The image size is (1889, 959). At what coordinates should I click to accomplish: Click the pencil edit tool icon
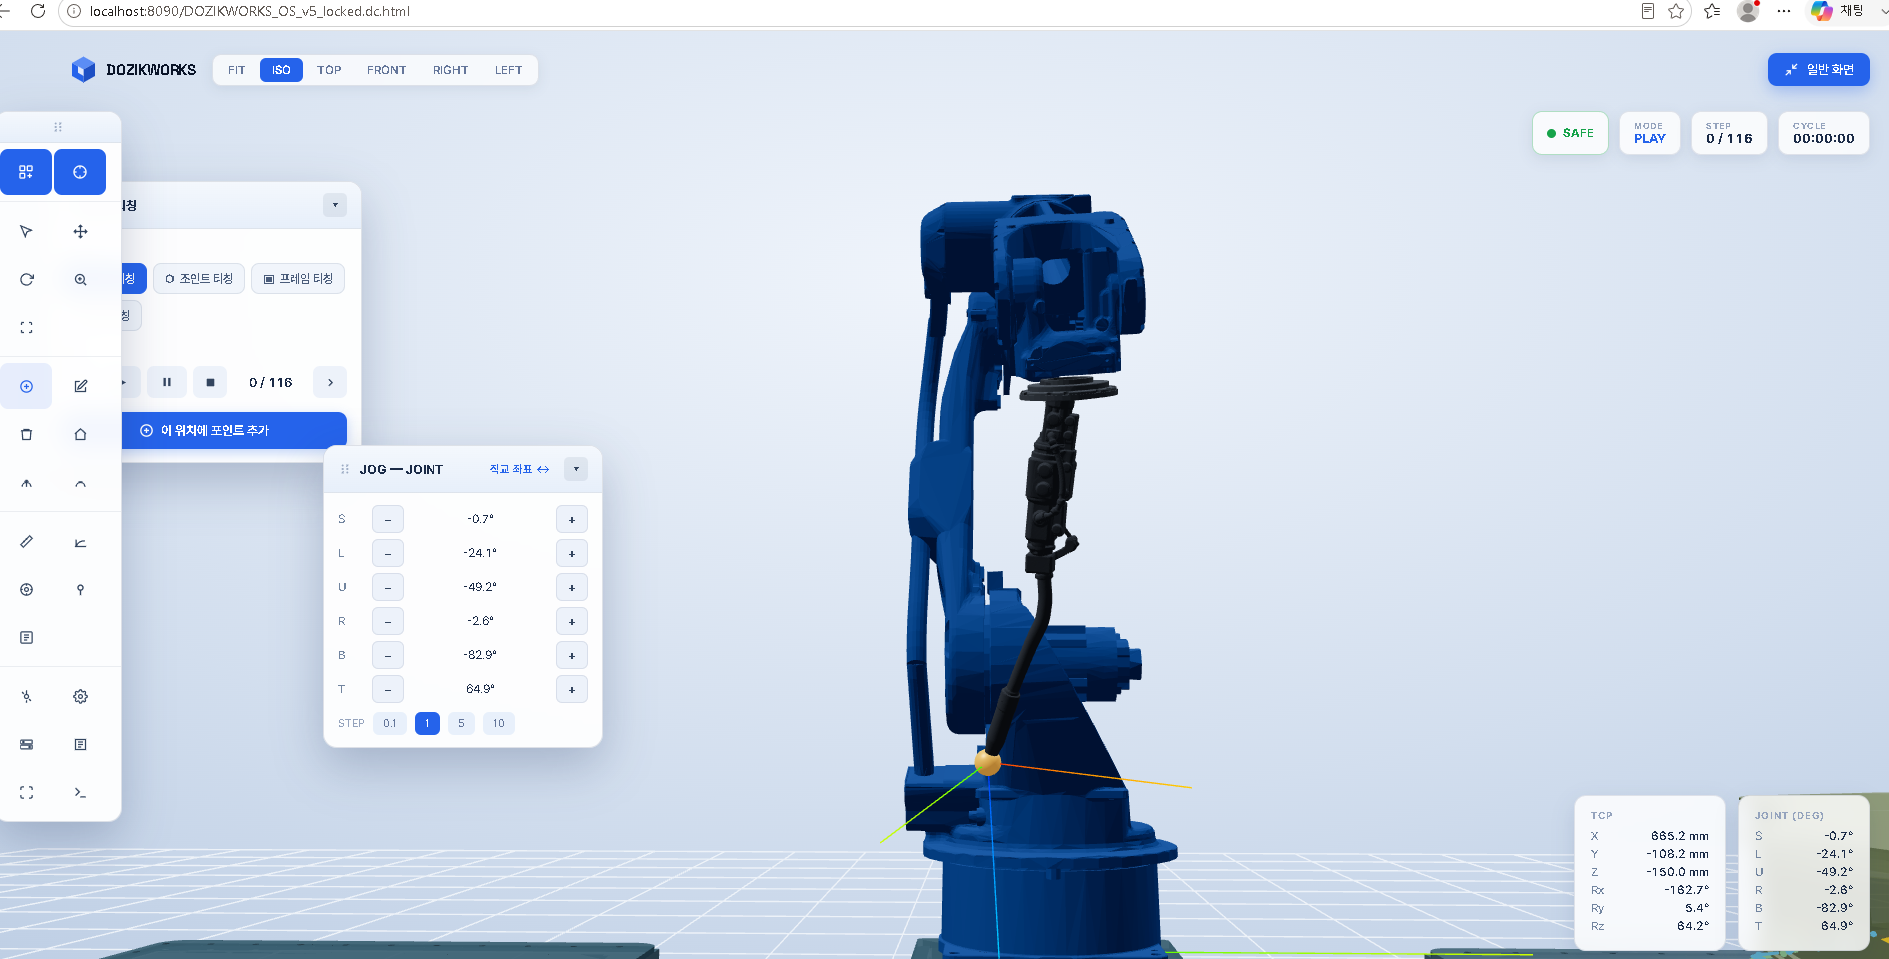tap(81, 387)
